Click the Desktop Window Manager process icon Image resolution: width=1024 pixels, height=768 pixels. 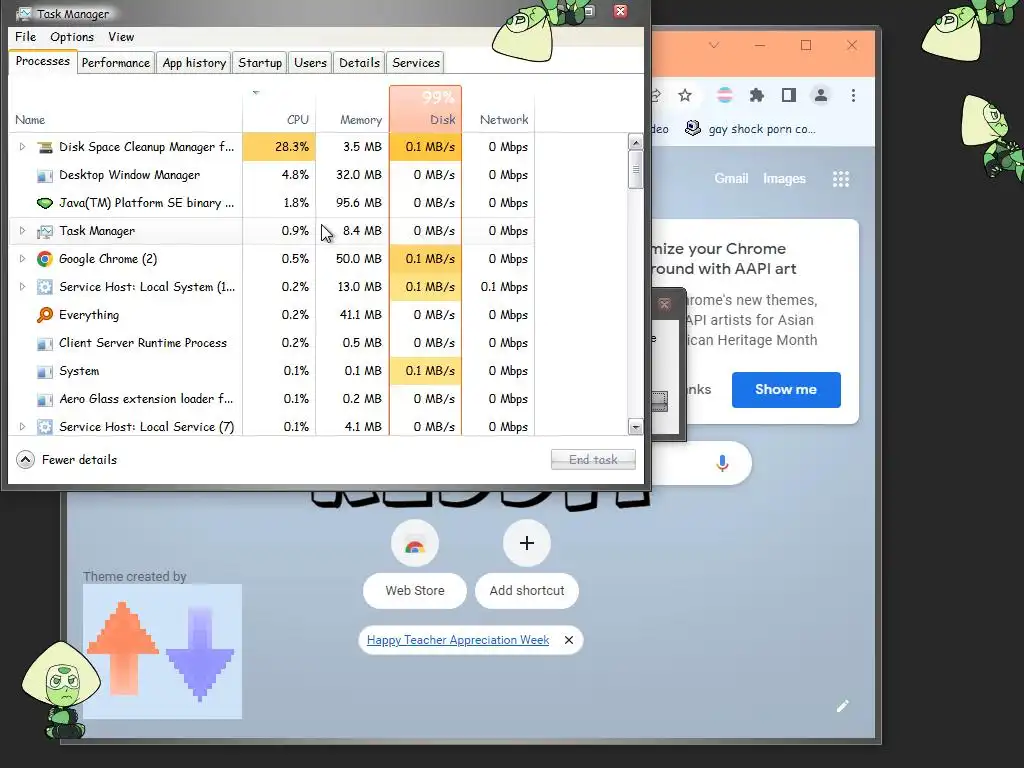click(x=44, y=175)
